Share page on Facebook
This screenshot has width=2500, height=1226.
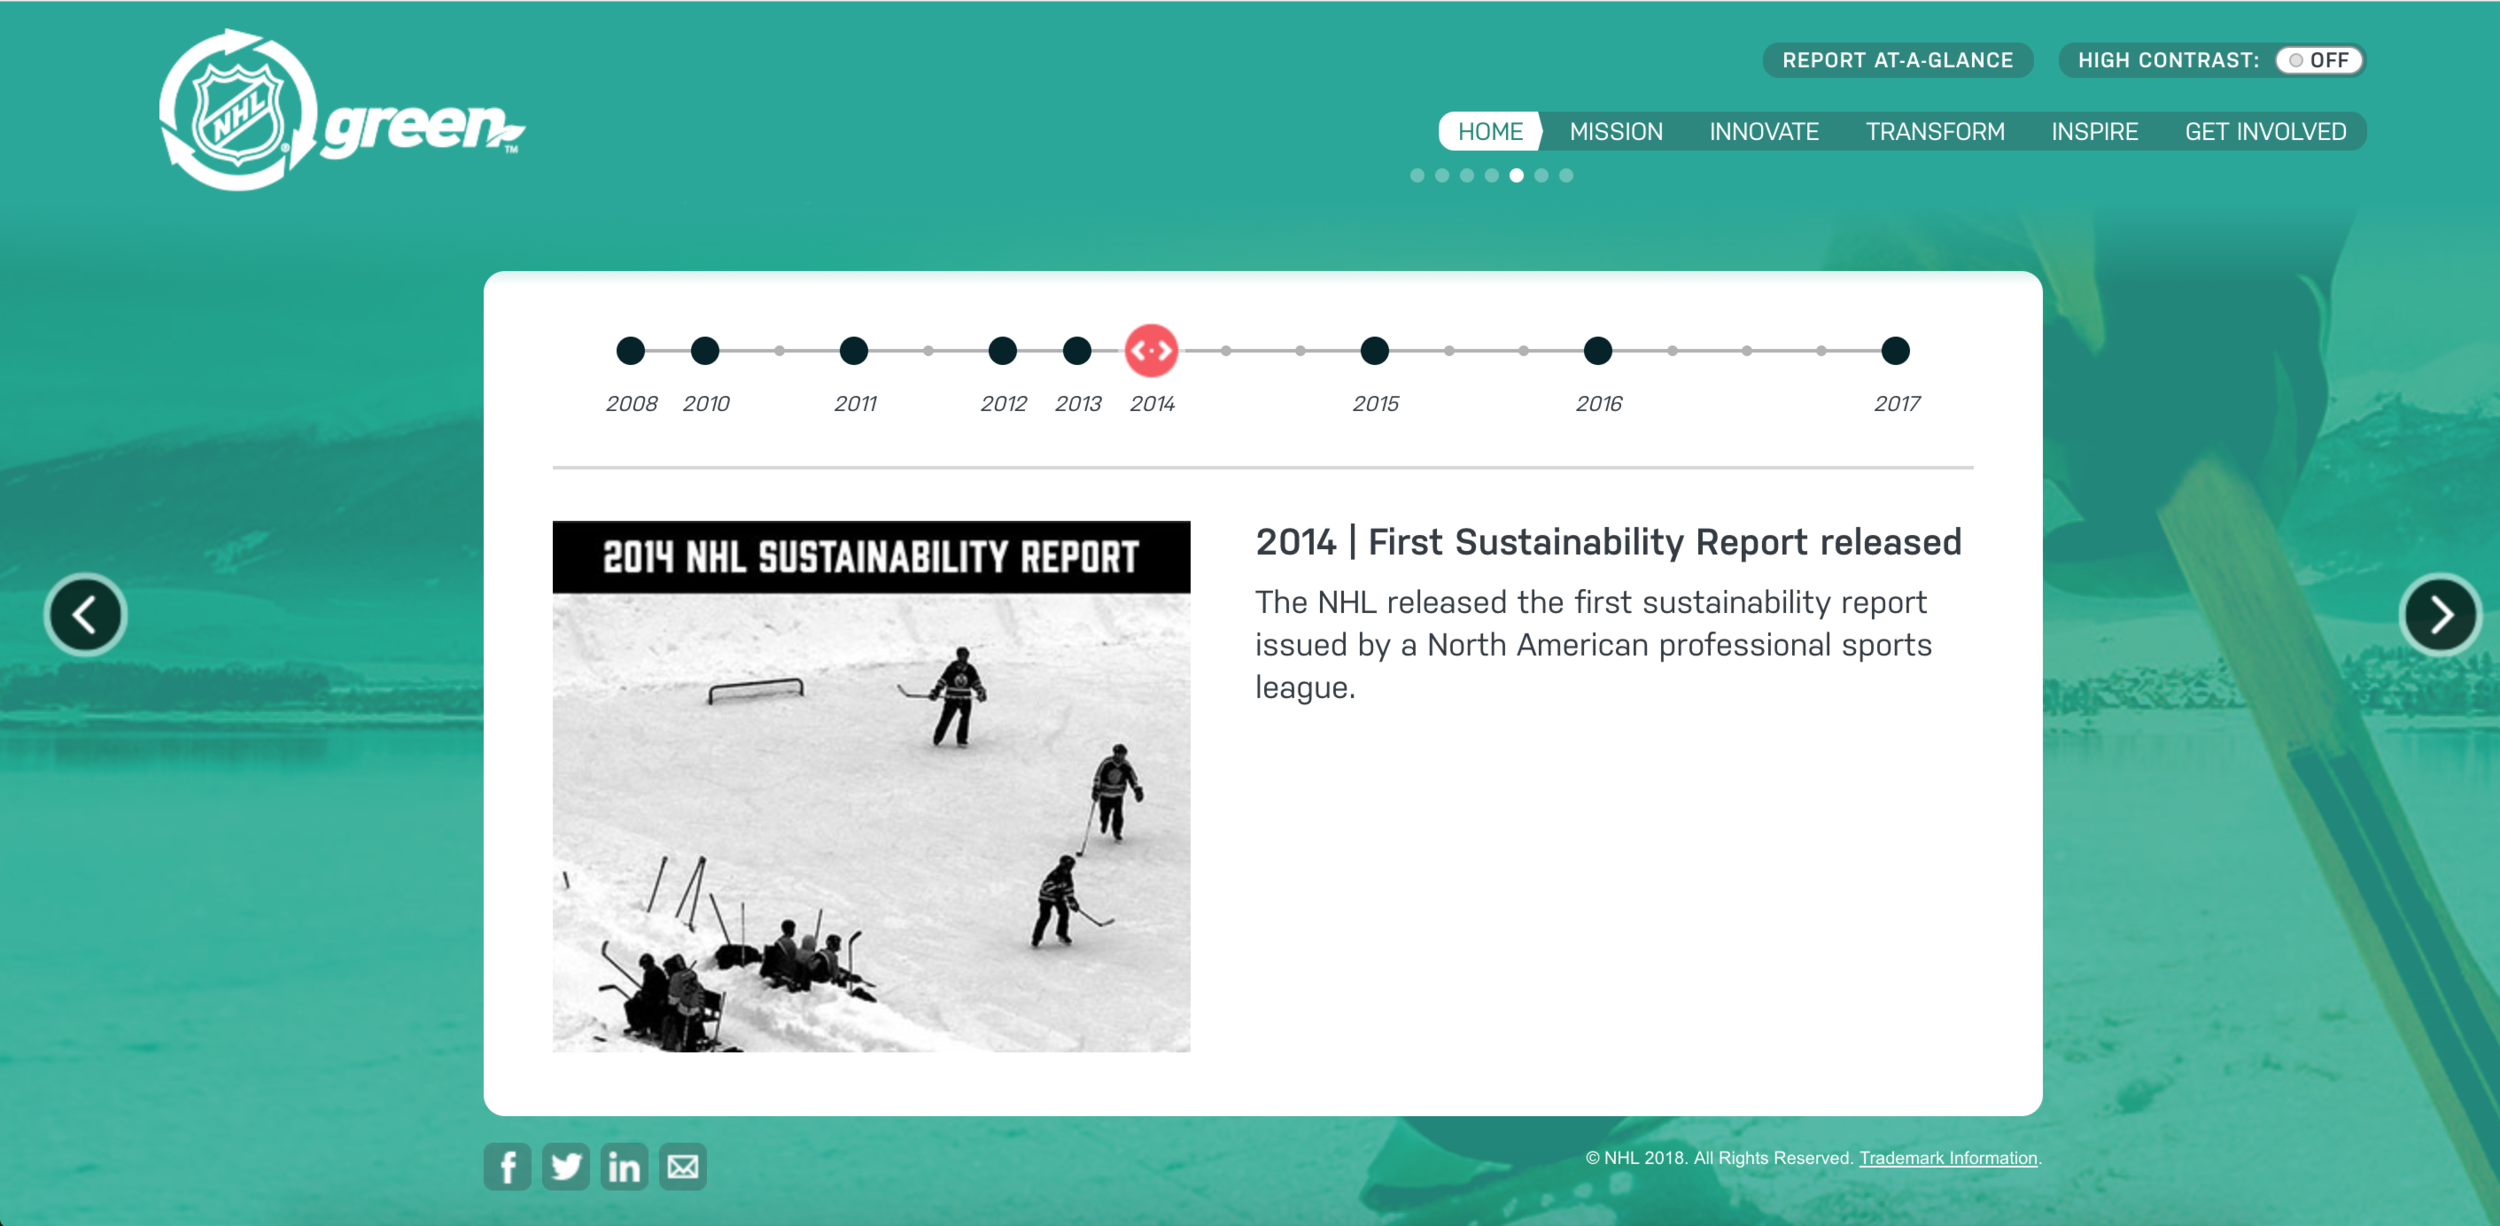(x=508, y=1166)
